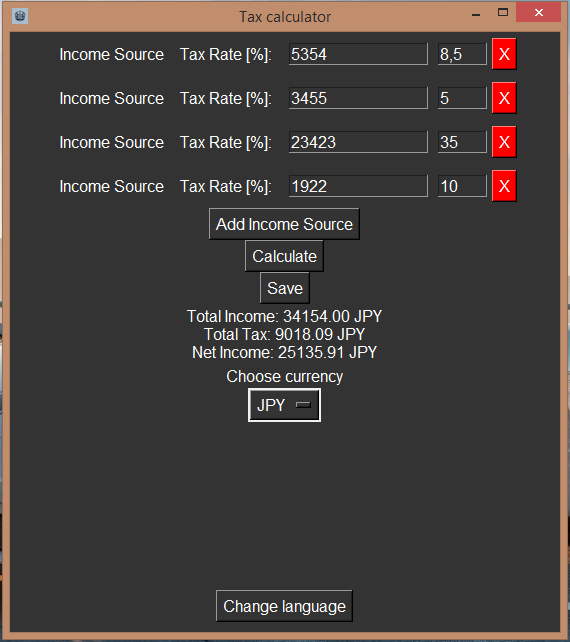Focus the income field containing 5354
570x642 pixels.
coord(358,54)
